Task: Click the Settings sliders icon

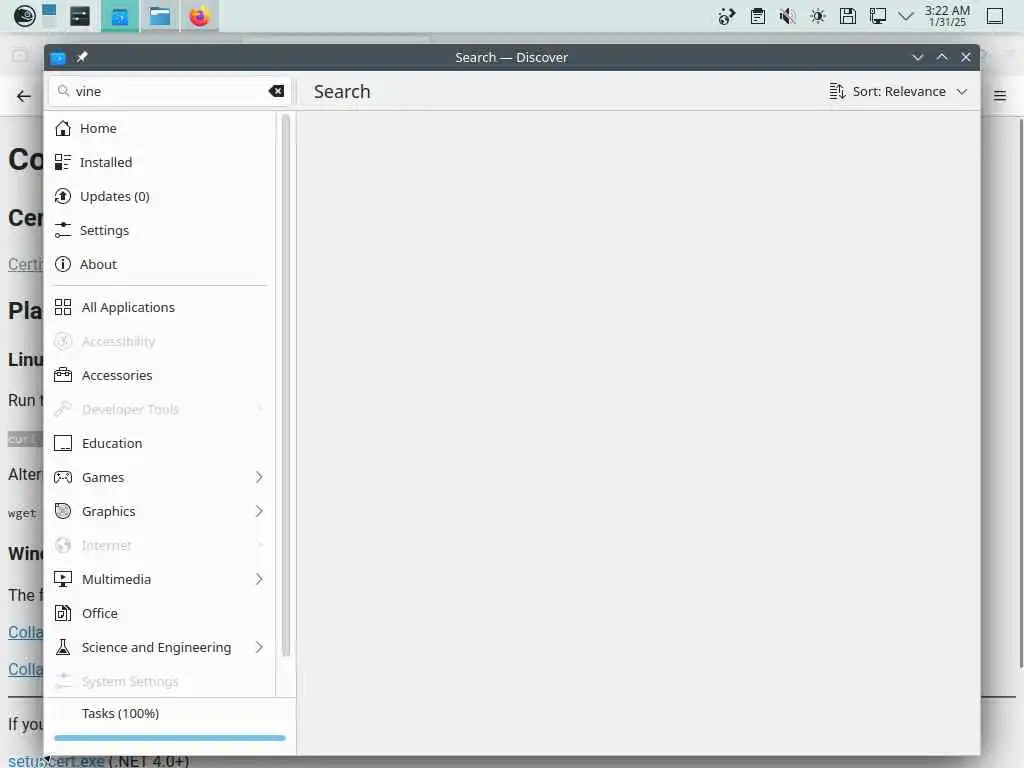Action: pos(63,230)
